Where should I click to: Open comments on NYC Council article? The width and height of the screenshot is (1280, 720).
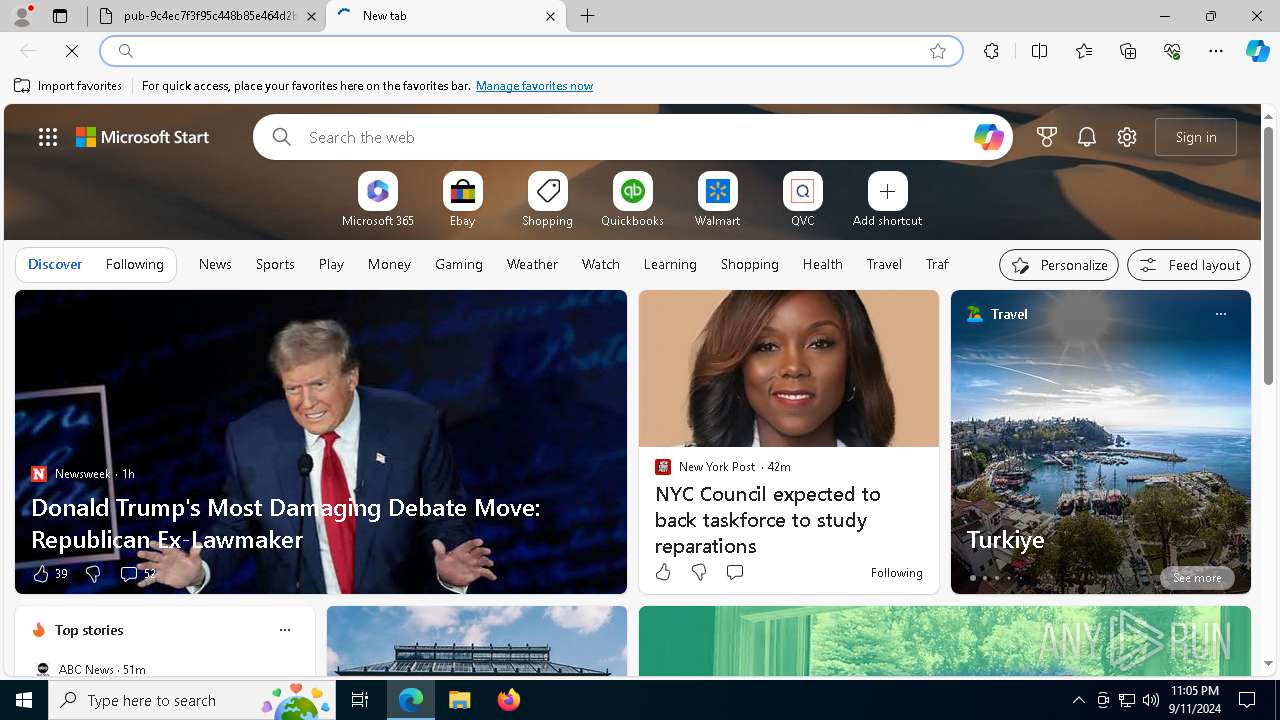click(735, 572)
